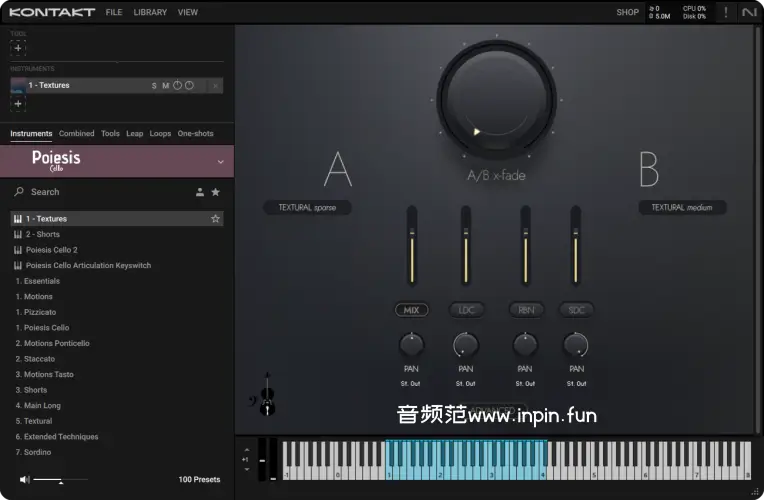Solo the 1 - Textures instrument
The image size is (764, 500).
coord(154,86)
